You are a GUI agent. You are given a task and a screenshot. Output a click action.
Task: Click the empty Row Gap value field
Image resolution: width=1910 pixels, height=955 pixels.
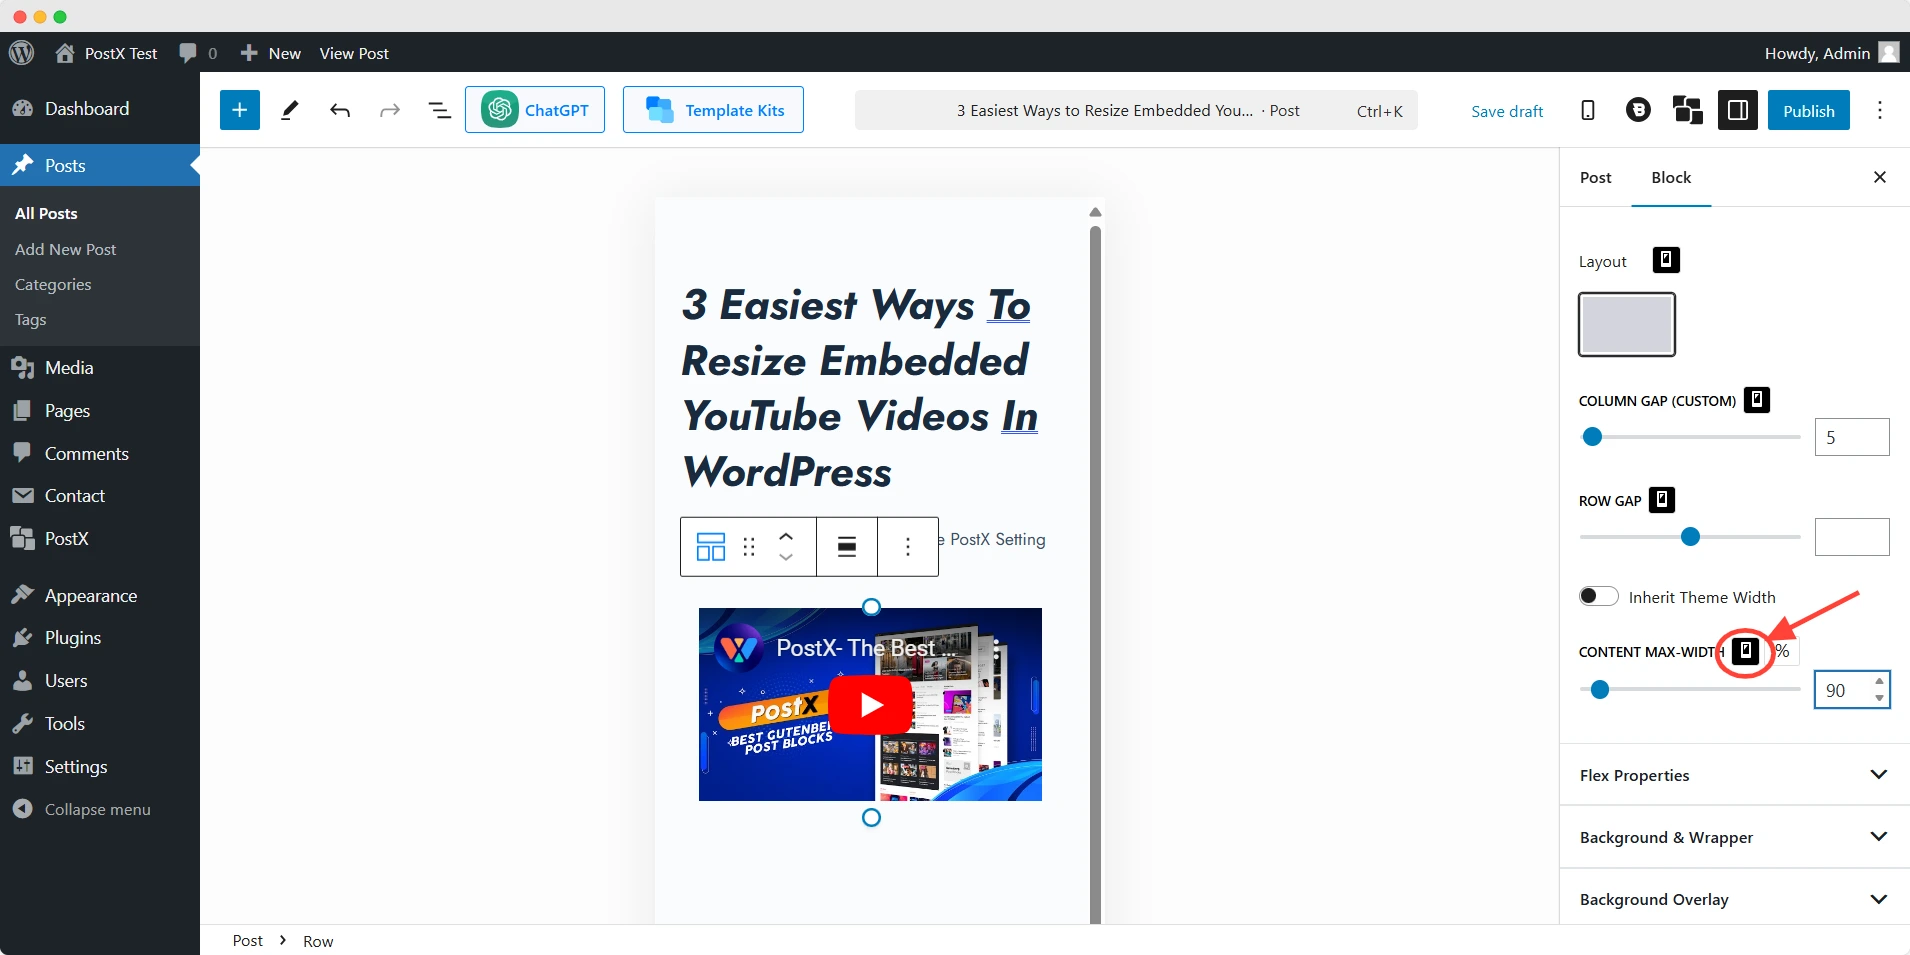coord(1852,537)
